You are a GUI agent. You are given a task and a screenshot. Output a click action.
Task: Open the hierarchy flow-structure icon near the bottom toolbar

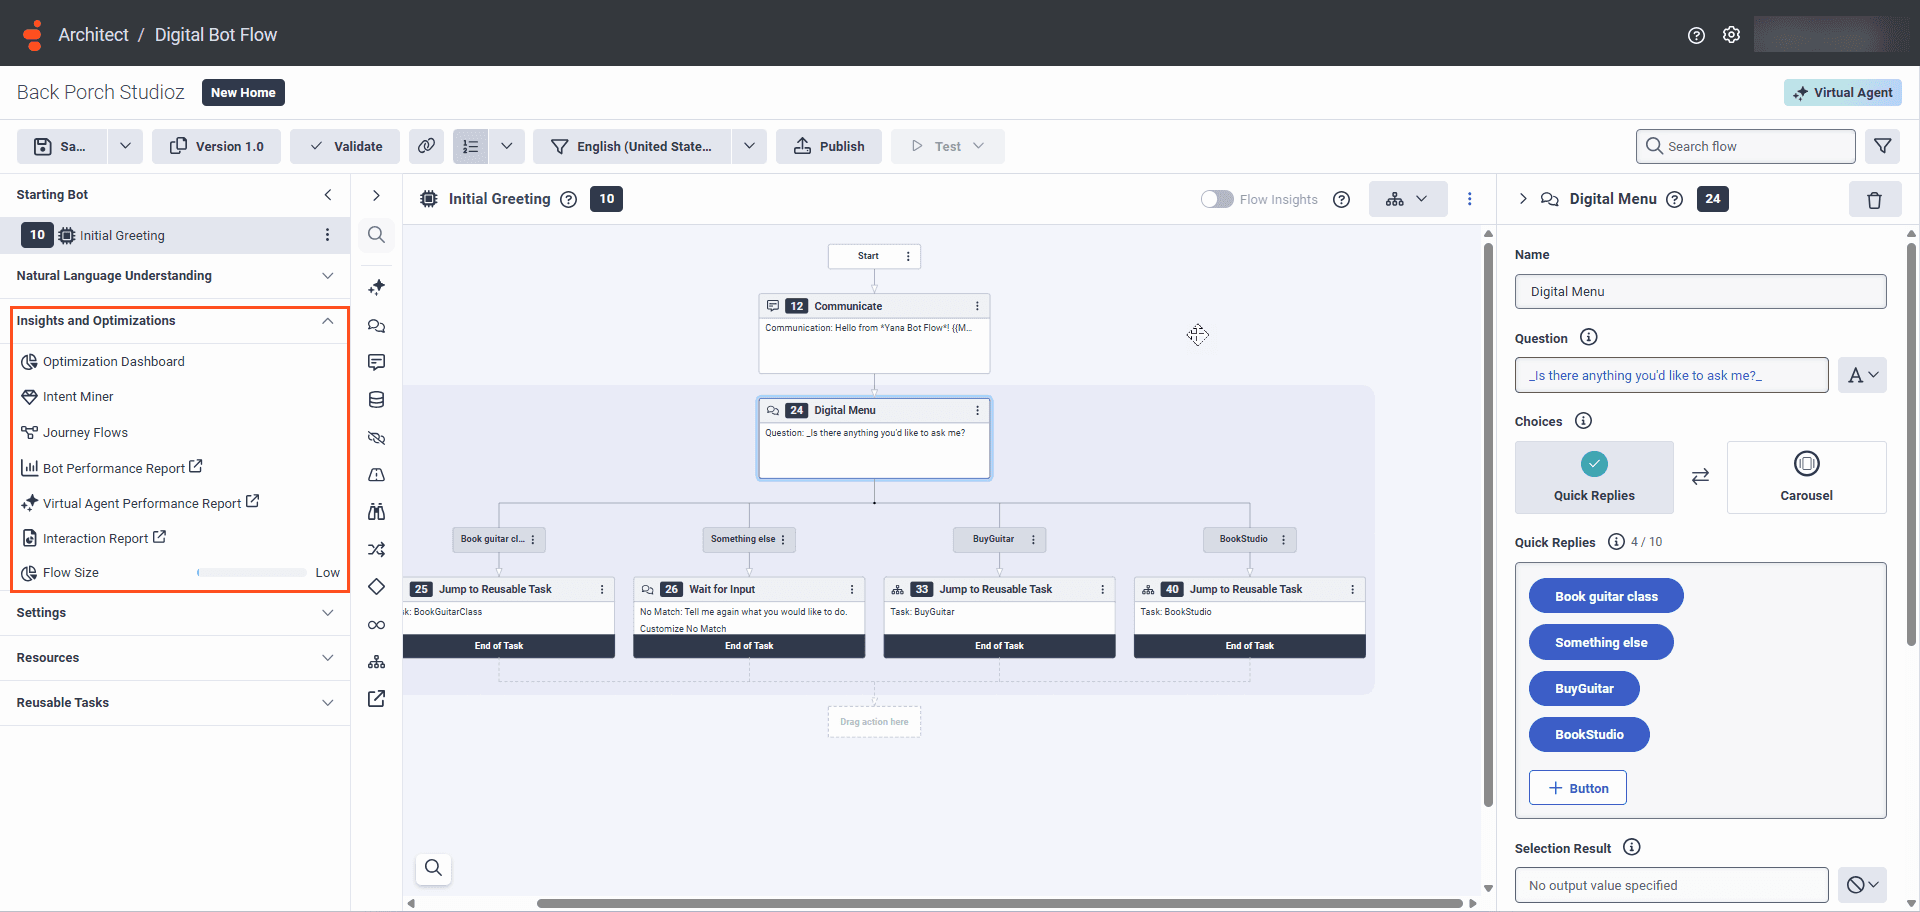376,661
